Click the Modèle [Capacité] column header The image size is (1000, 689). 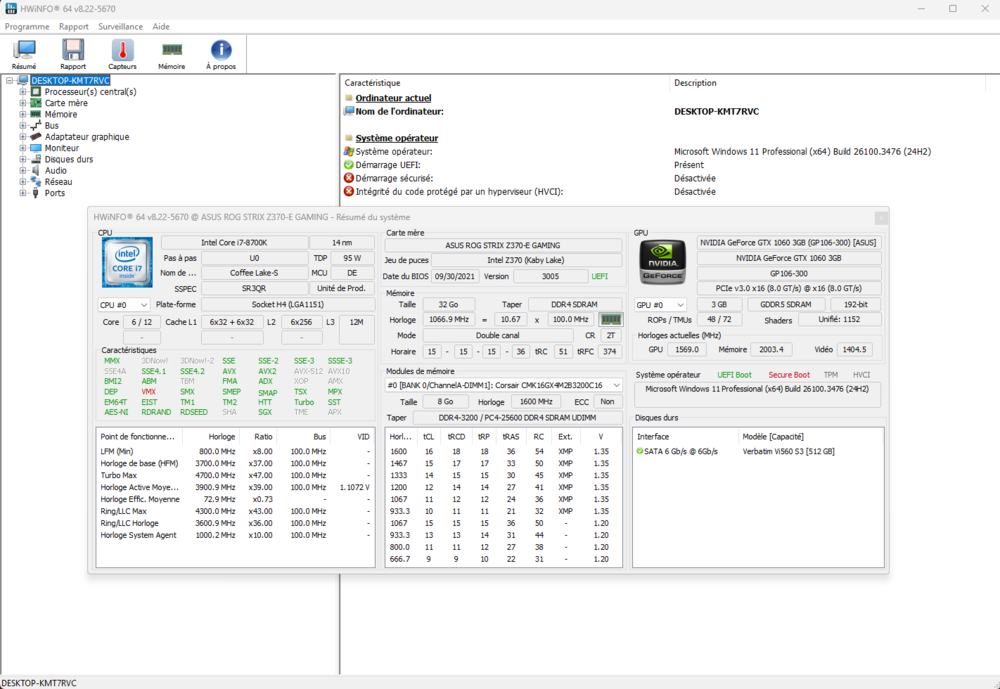tap(773, 436)
